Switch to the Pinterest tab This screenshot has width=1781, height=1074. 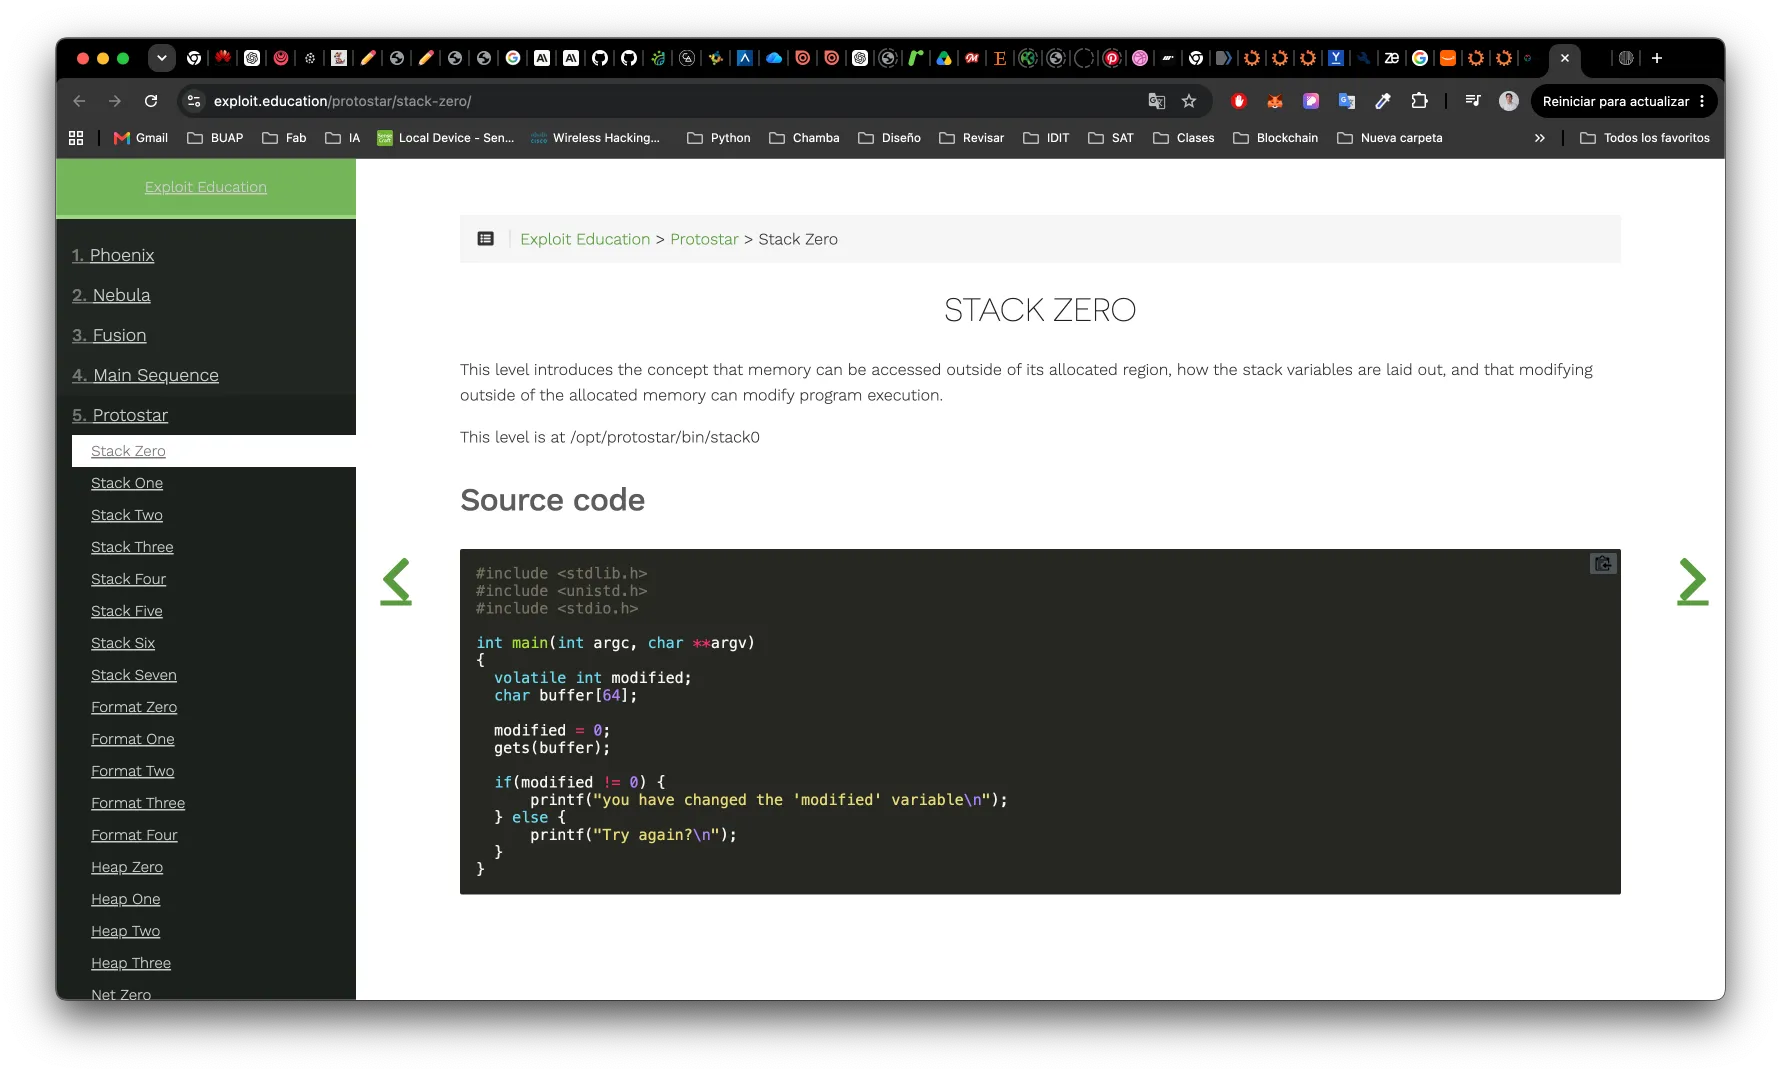(x=1112, y=58)
